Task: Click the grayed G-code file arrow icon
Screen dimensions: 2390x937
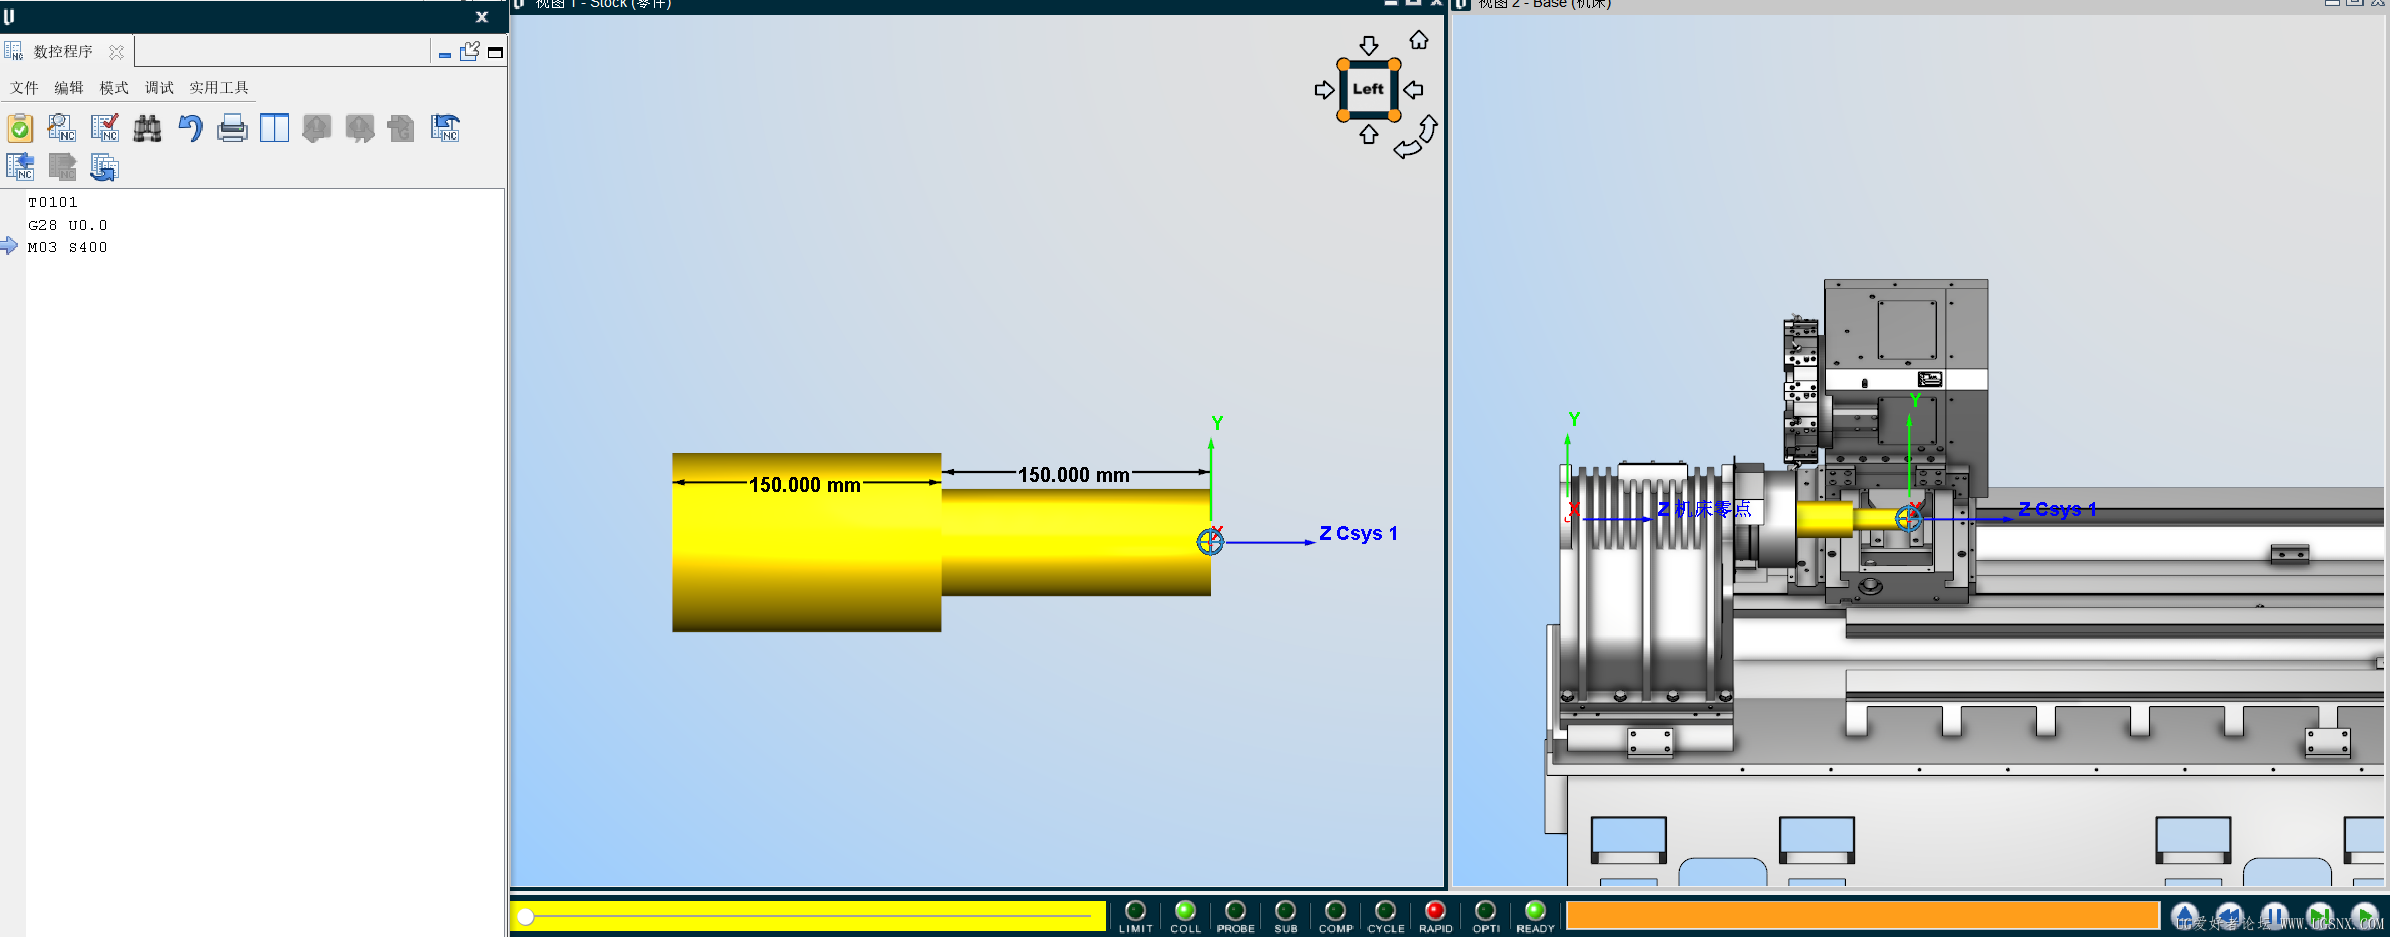Action: point(401,128)
